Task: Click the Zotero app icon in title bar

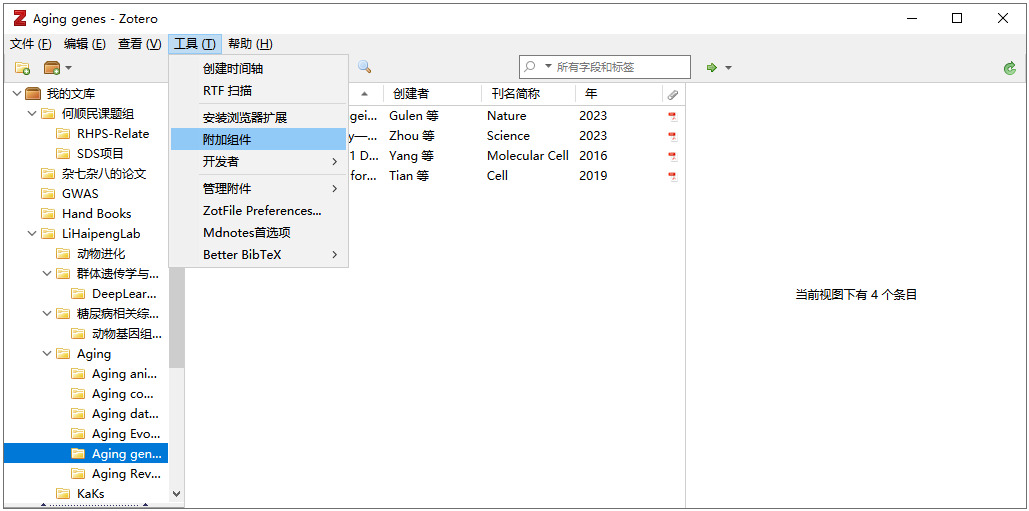Action: pyautogui.click(x=20, y=18)
